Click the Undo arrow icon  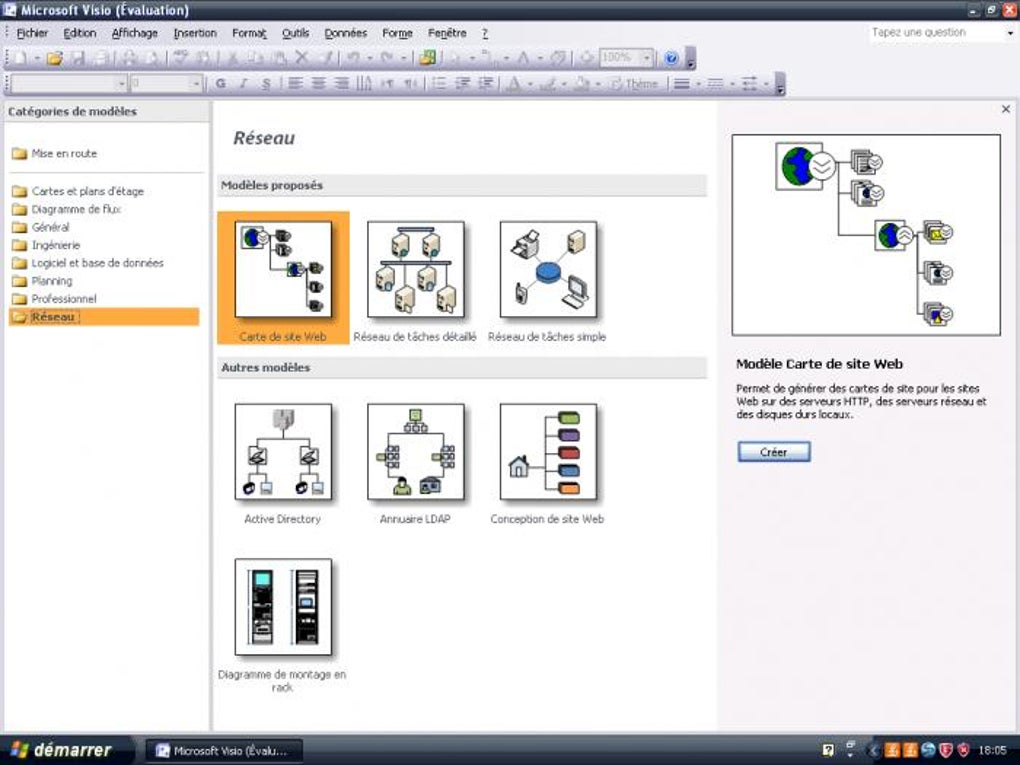[353, 58]
